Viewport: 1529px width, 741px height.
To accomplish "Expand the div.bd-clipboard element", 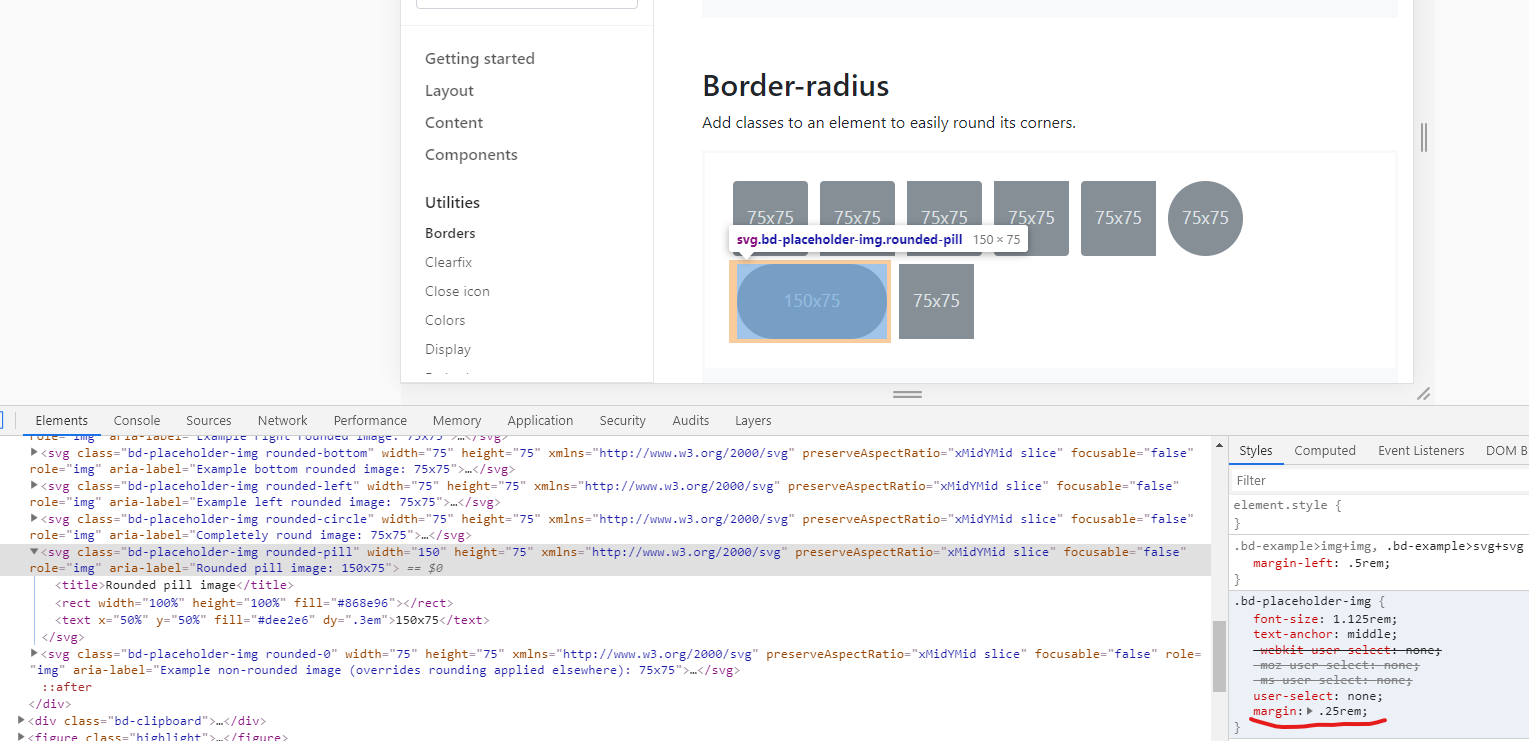I will point(23,720).
